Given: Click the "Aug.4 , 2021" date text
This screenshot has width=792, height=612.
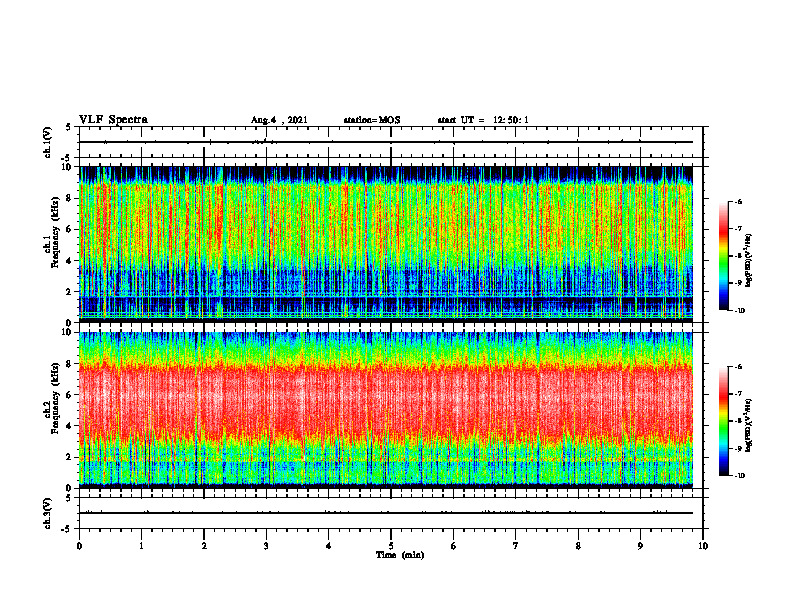Looking at the screenshot, I should [279, 120].
